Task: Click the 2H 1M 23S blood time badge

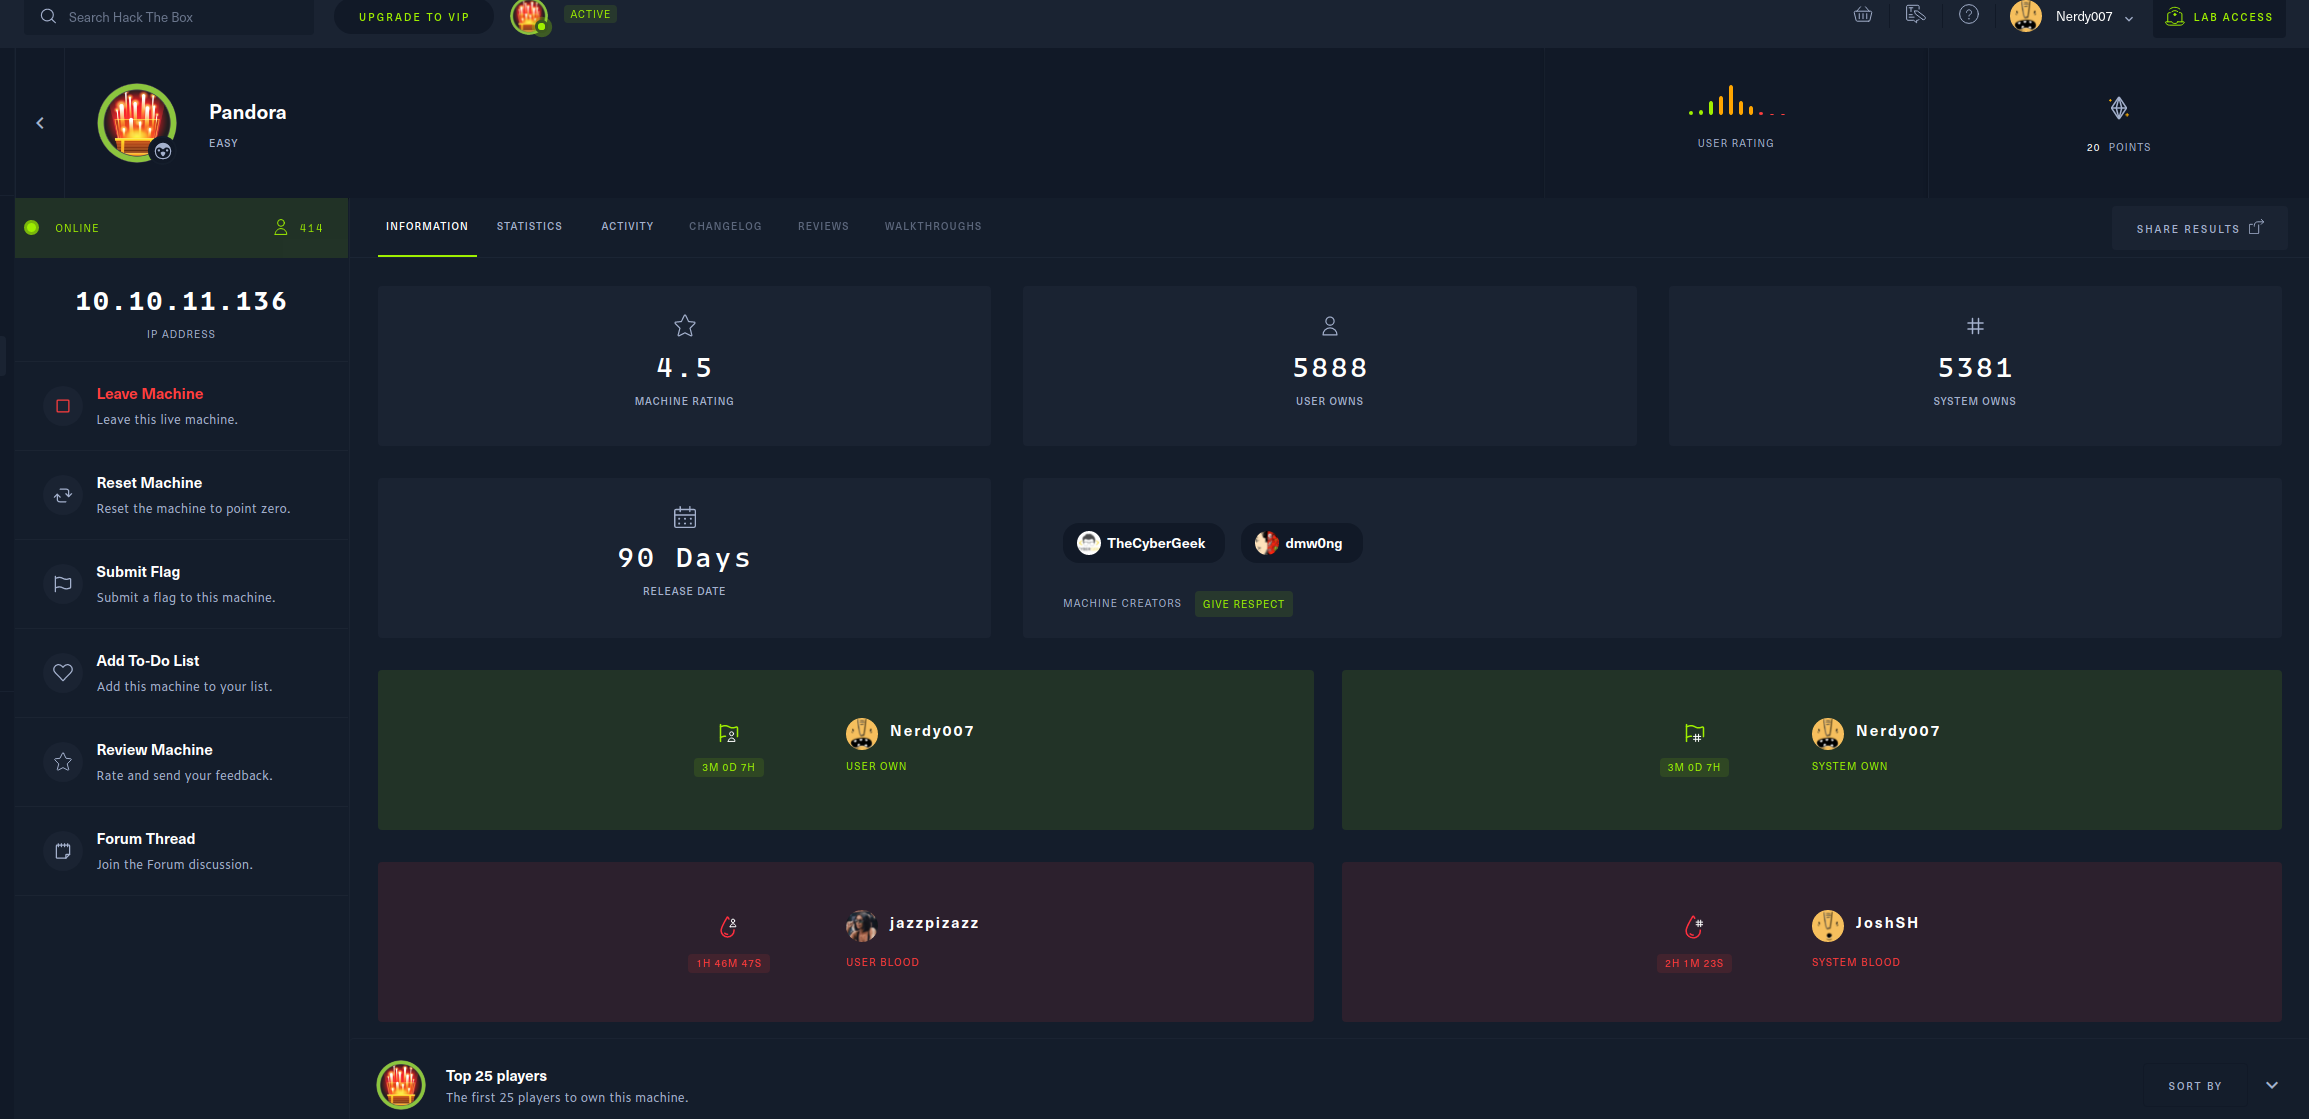Action: click(1694, 963)
